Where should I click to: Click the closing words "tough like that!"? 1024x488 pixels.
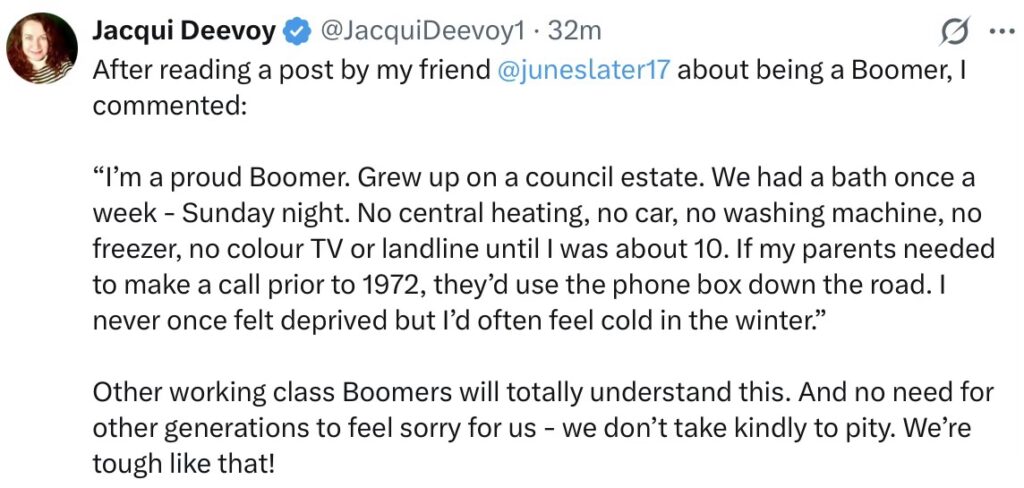point(181,460)
